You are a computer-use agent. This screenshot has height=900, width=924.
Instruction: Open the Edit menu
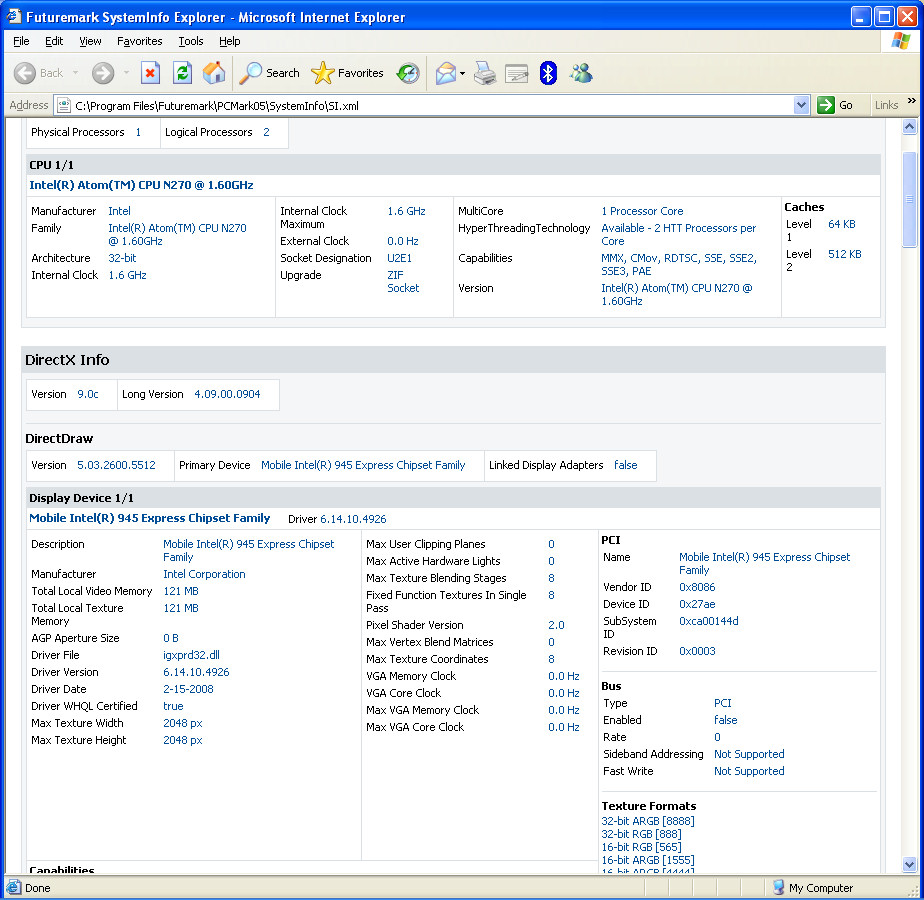tap(54, 41)
